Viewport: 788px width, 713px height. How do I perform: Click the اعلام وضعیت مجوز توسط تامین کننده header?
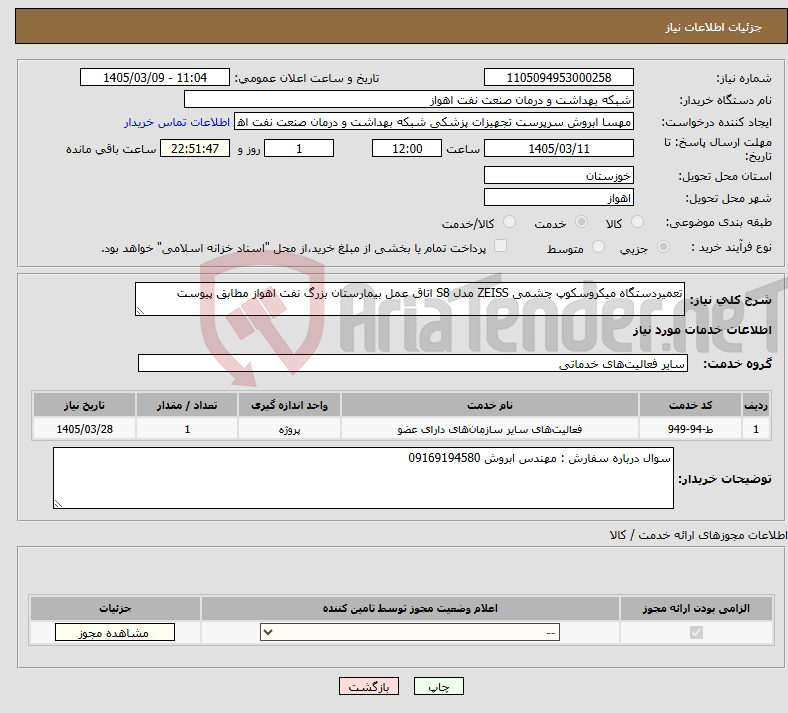[410, 608]
